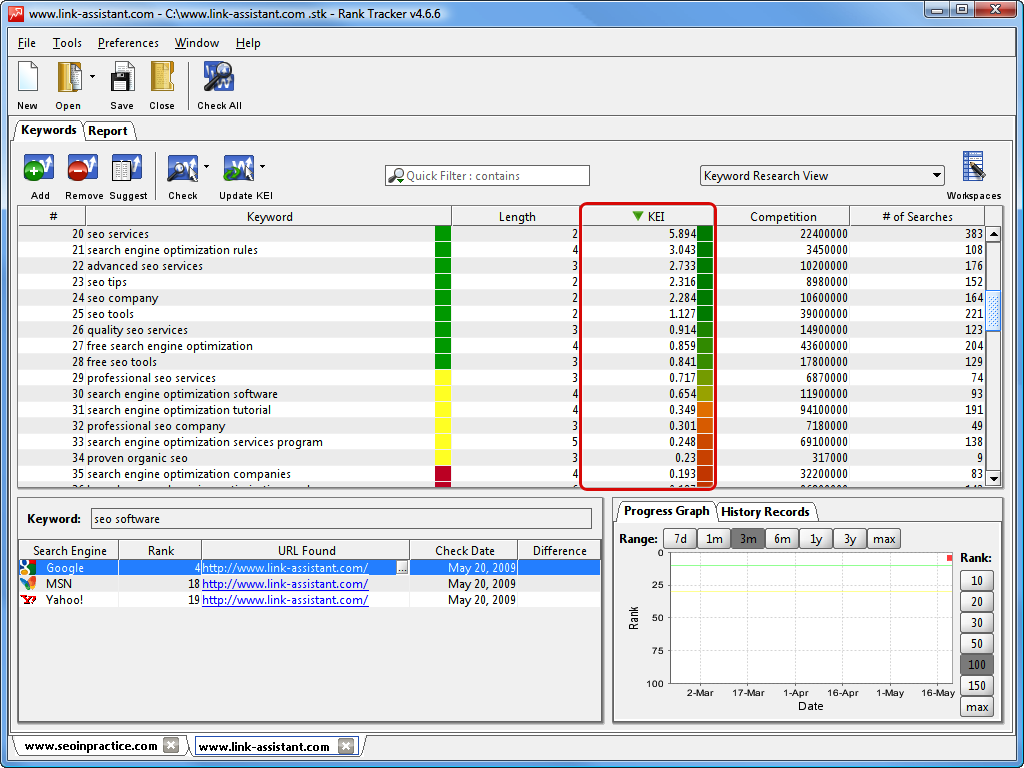Click the Update KEI icon
This screenshot has width=1024, height=768.
click(x=239, y=168)
